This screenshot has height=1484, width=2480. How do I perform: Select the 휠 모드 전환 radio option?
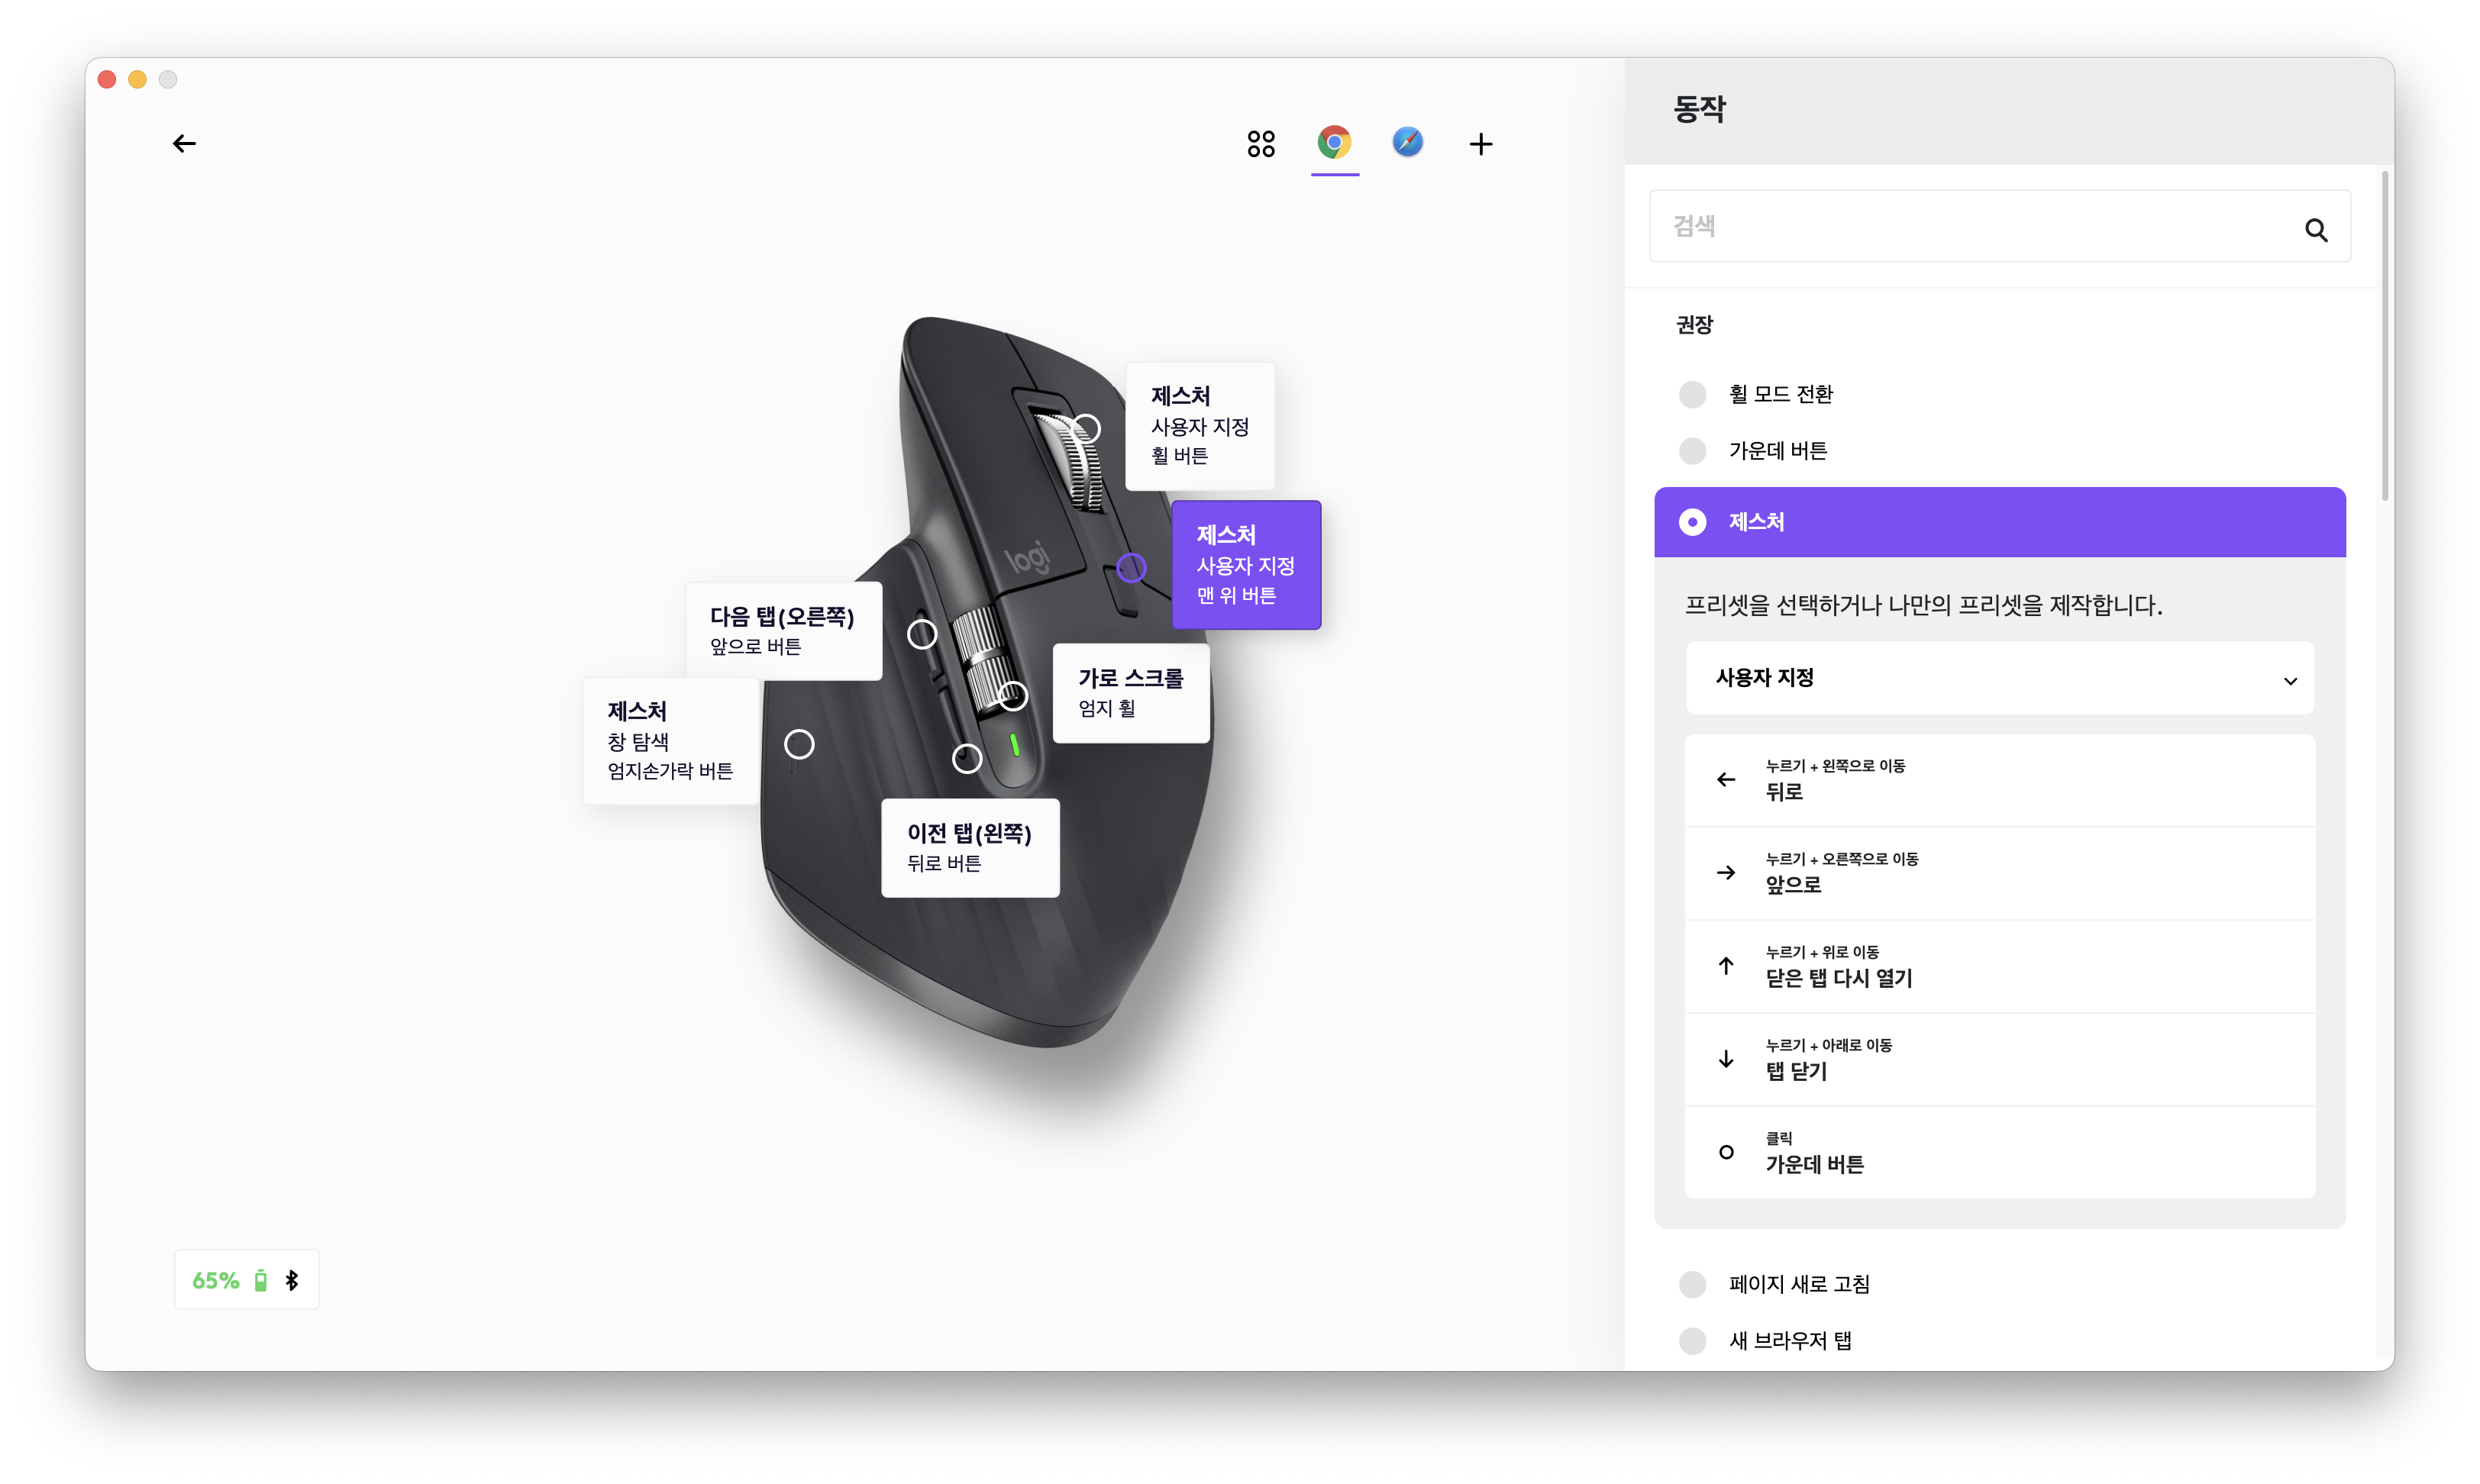[1693, 394]
